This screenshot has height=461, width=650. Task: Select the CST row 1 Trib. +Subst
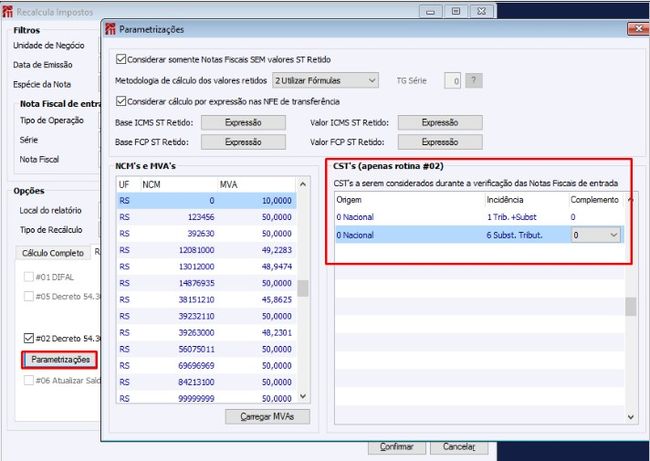tap(480, 217)
